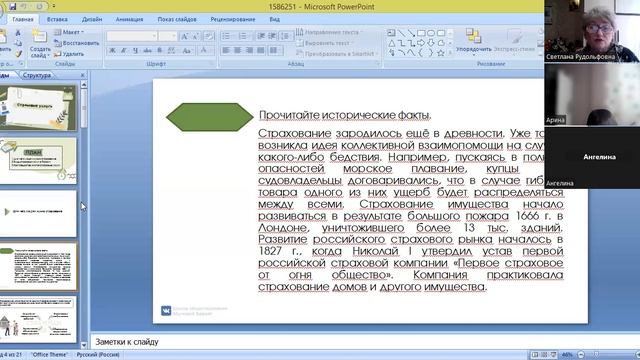Click the Save icon in quick access toolbar

tap(12, 6)
